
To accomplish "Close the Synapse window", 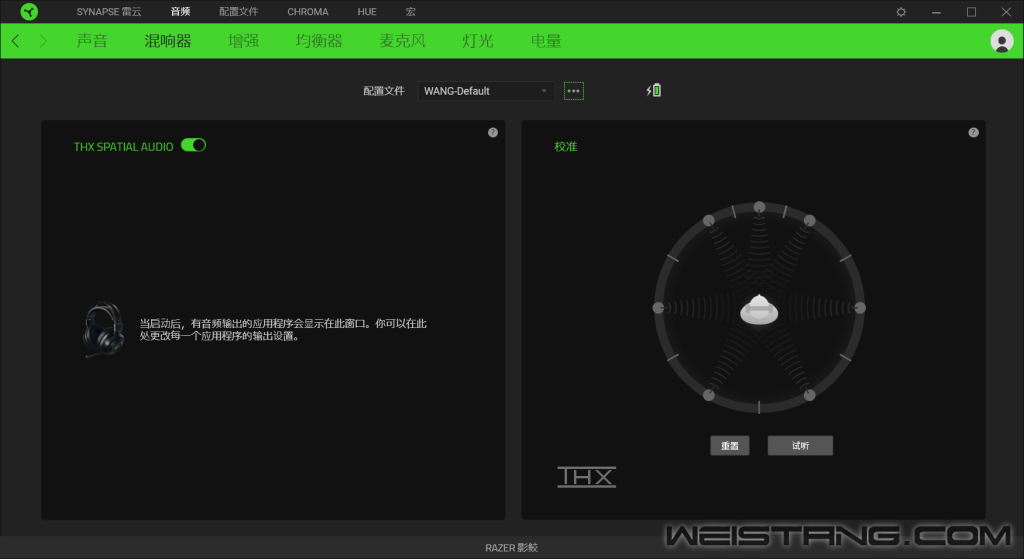I will [1006, 12].
